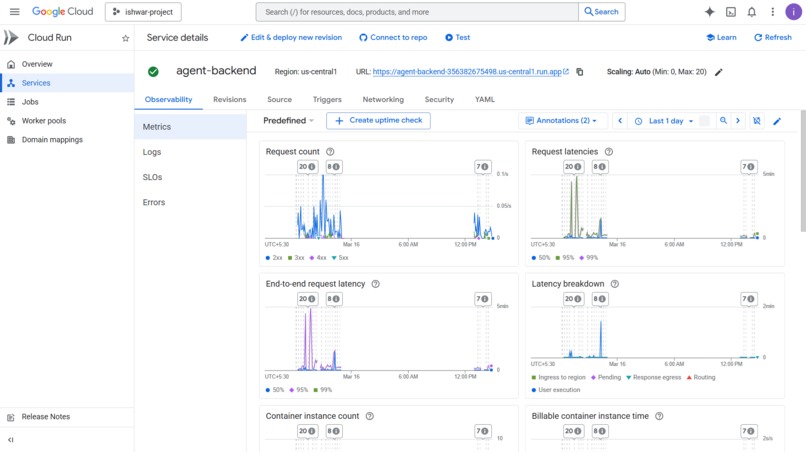This screenshot has width=806, height=452.
Task: Open the main navigation hamburger menu
Action: pos(14,11)
